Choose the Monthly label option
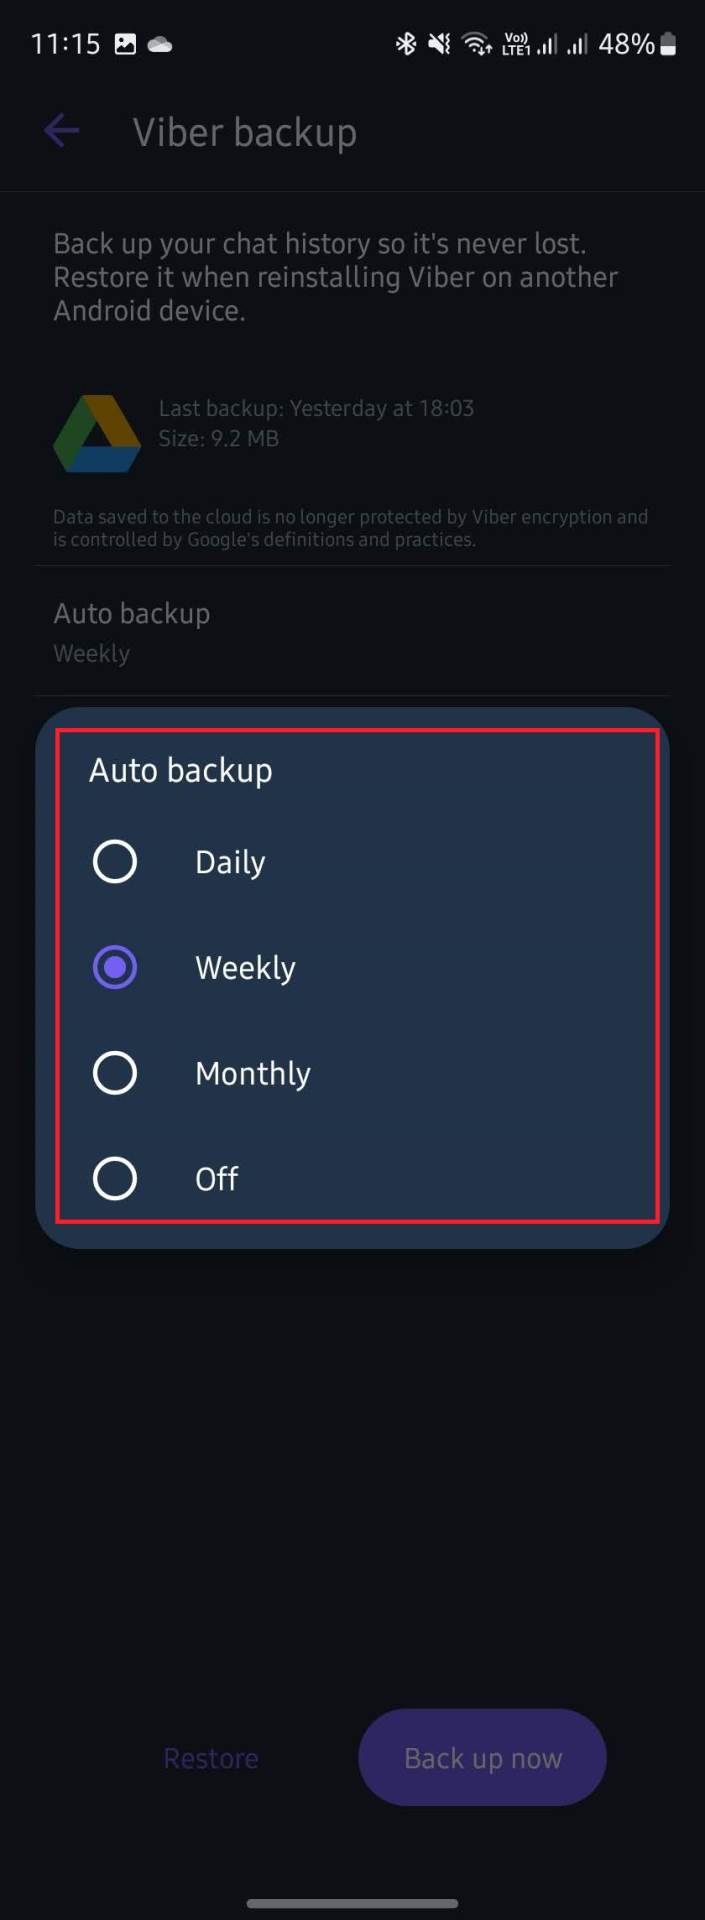 click(253, 1073)
